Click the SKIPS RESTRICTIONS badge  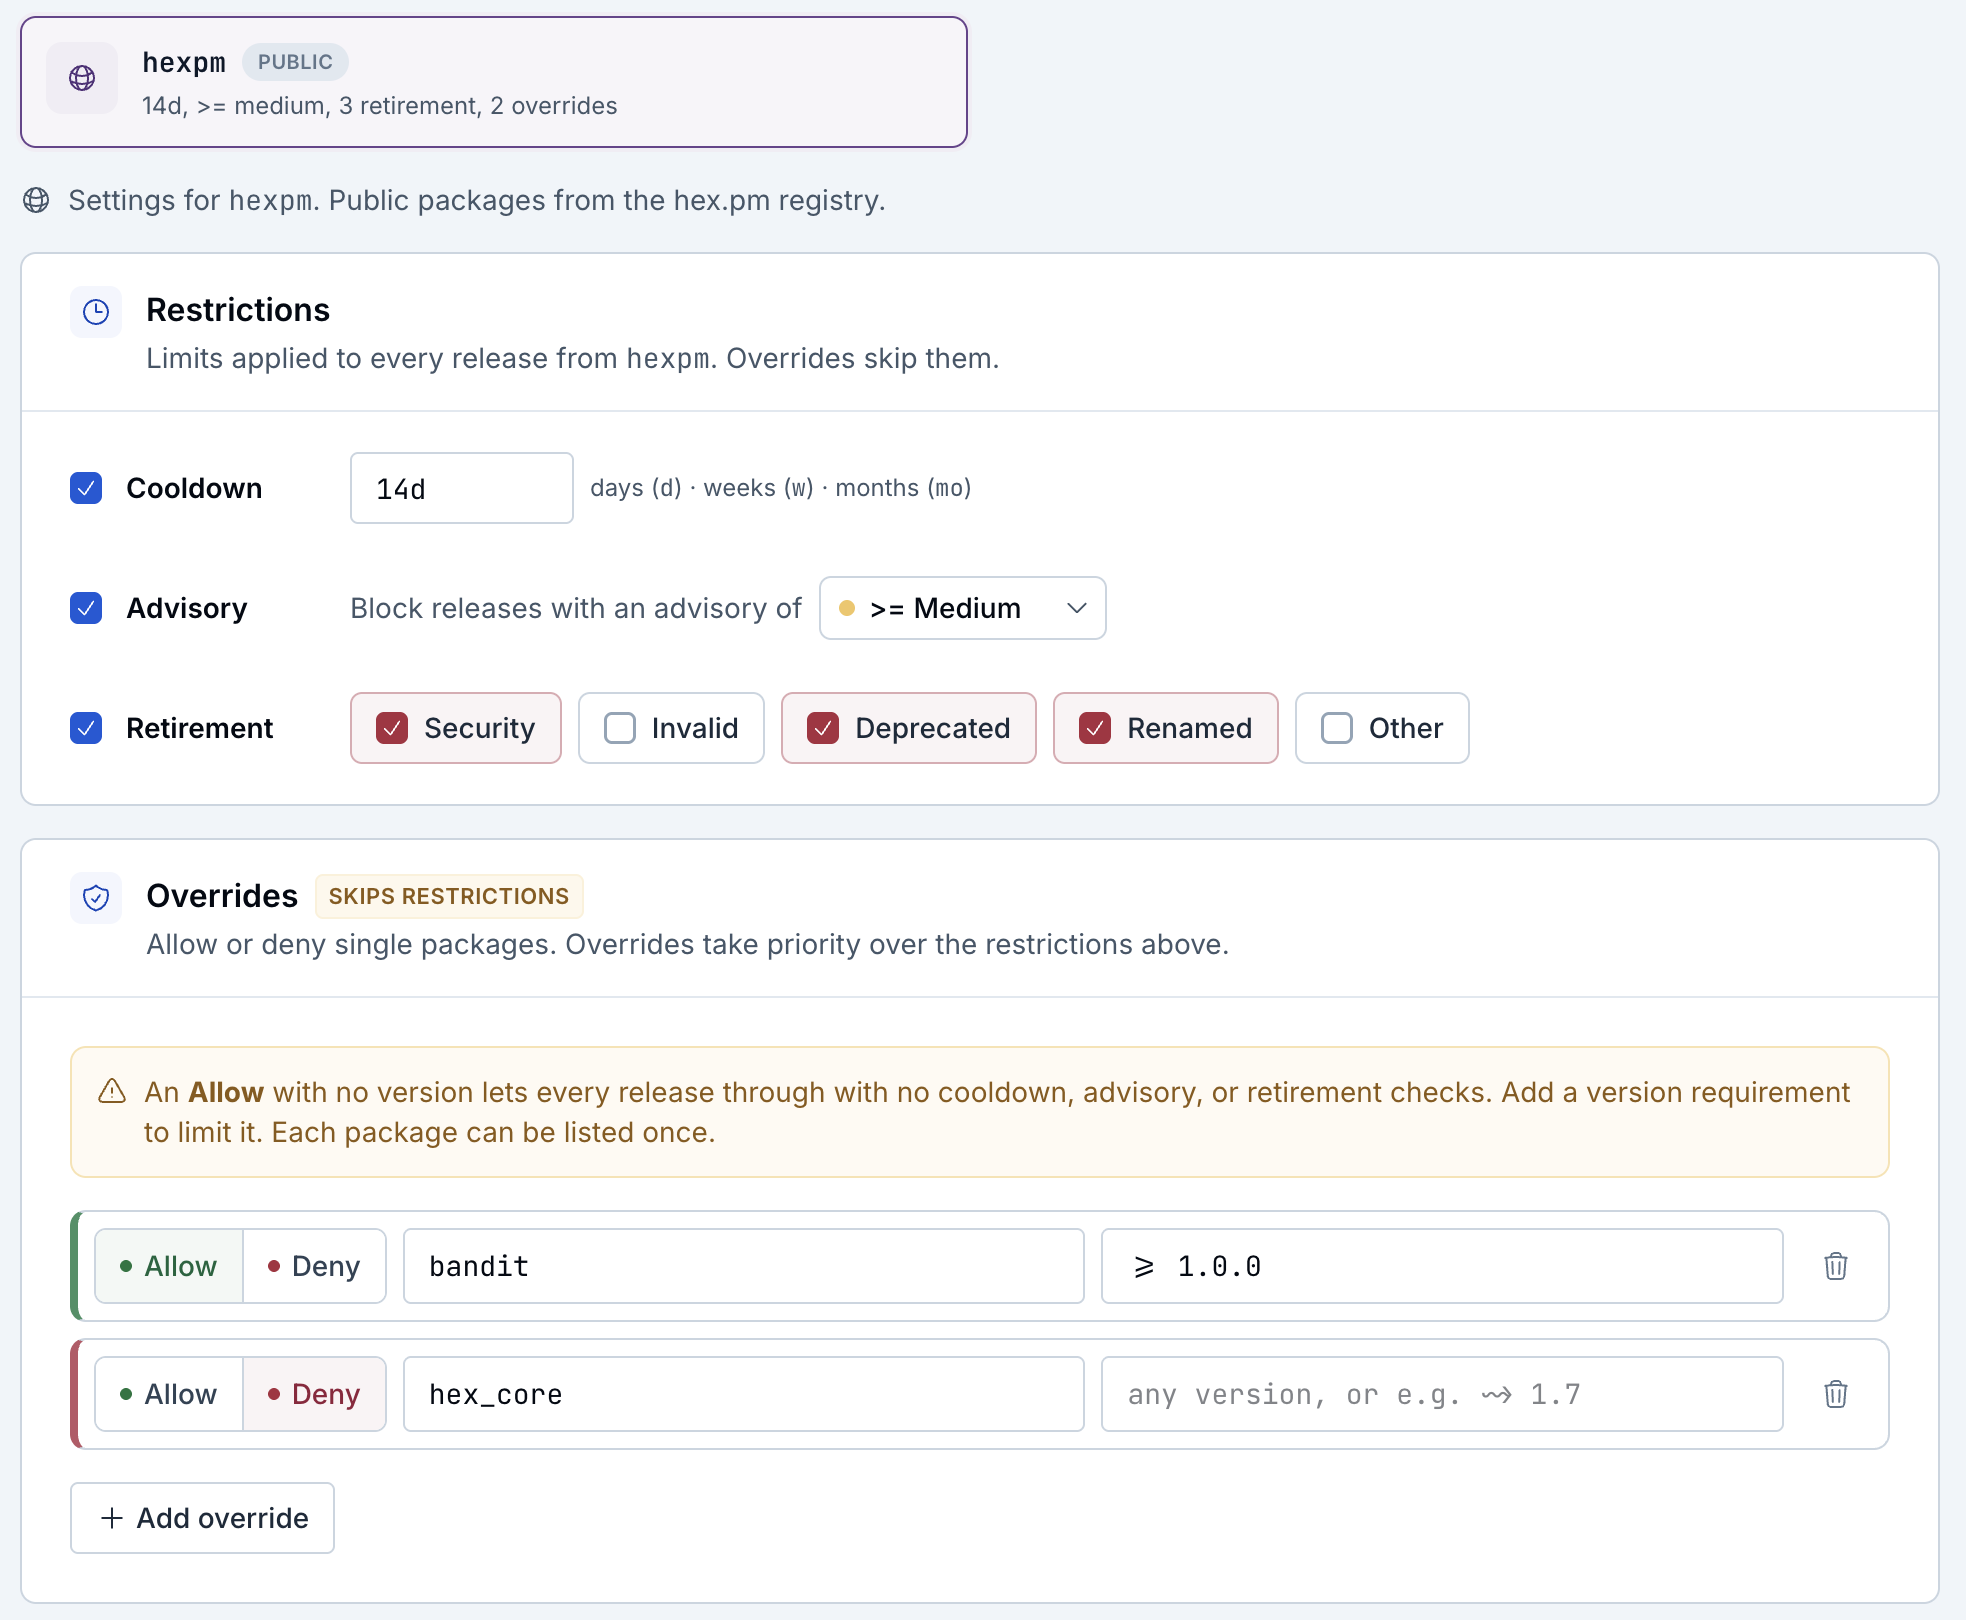pyautogui.click(x=449, y=896)
